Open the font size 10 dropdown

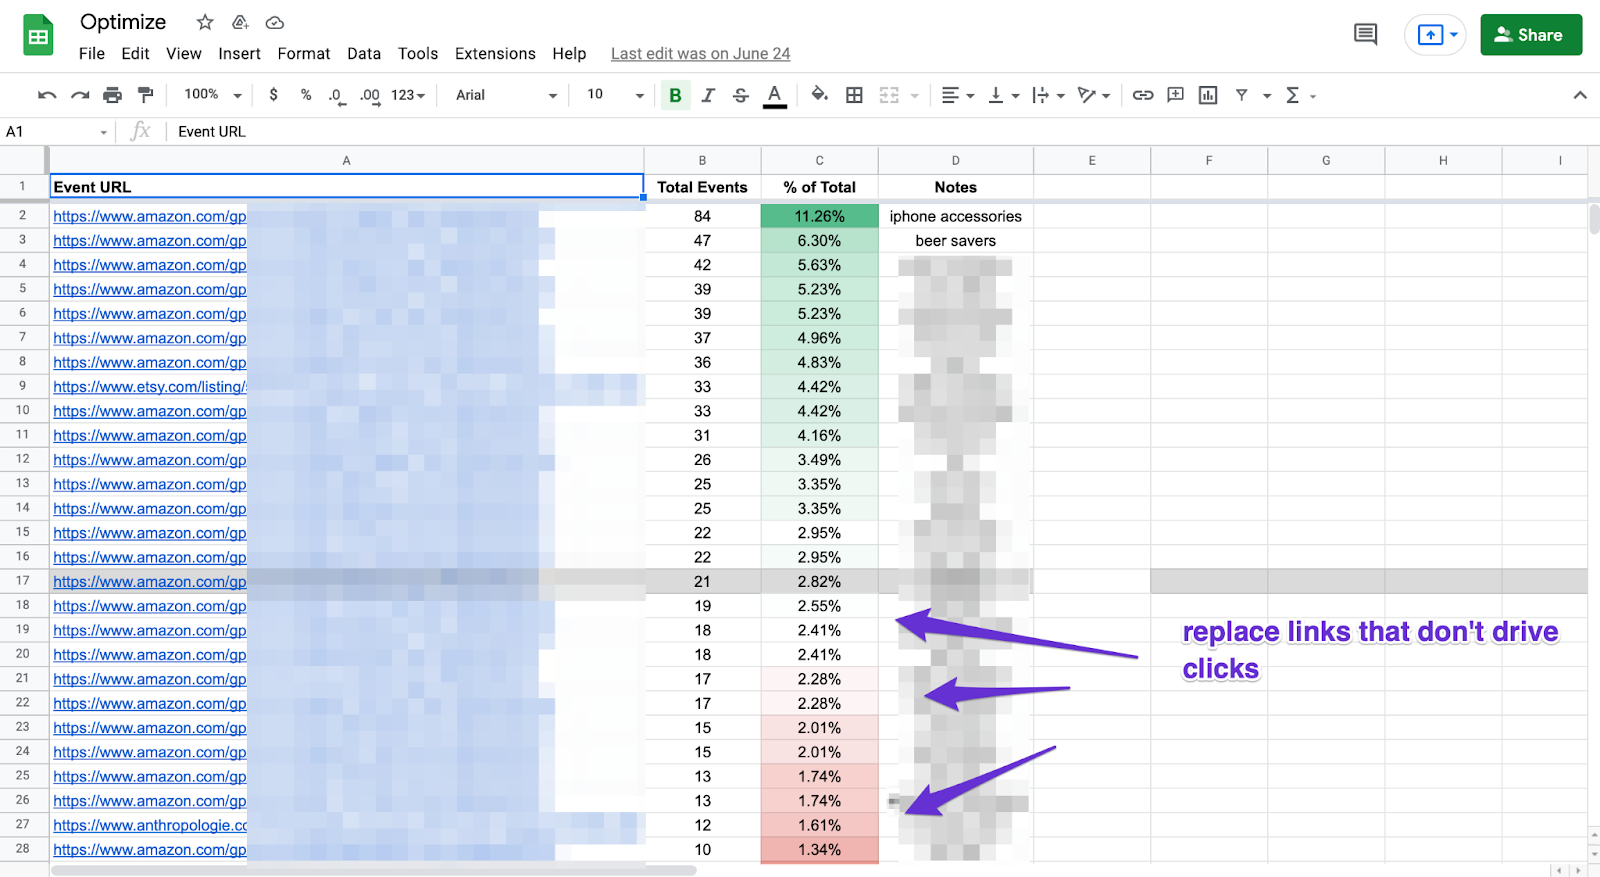(x=614, y=95)
